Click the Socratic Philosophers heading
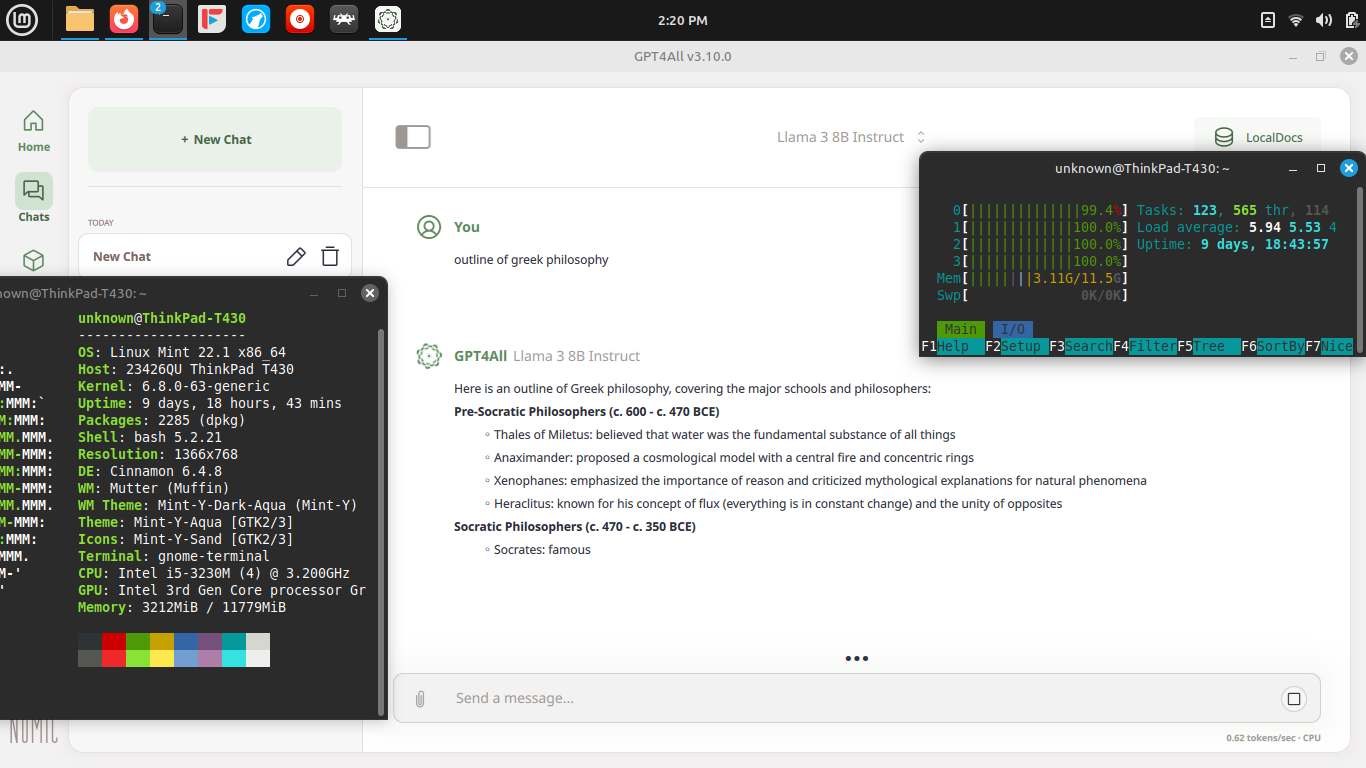The width and height of the screenshot is (1366, 768). pyautogui.click(x=575, y=527)
